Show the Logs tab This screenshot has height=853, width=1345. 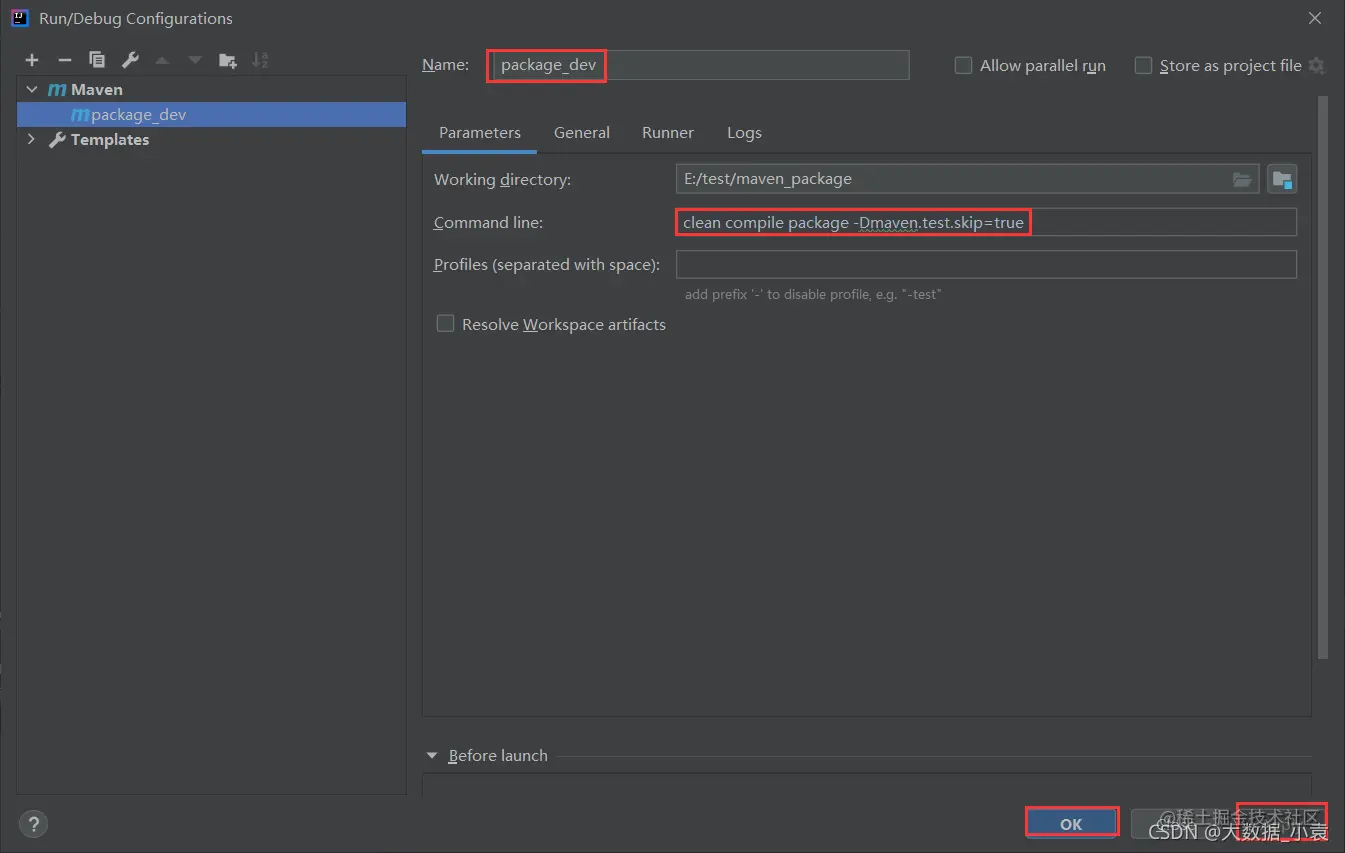pos(744,133)
